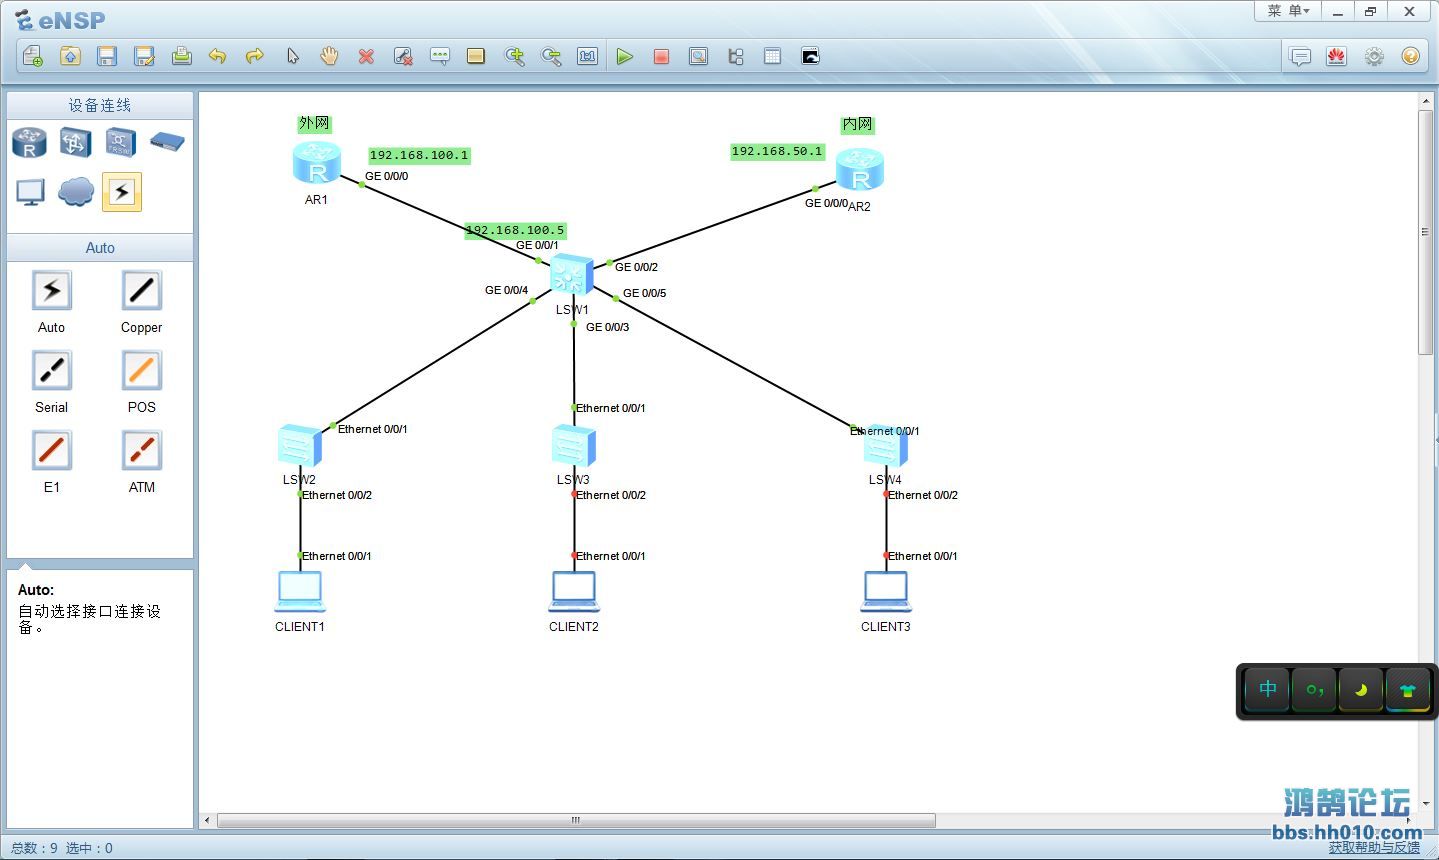This screenshot has height=860, width=1439.
Task: Click the shirt skin icon on IME bar
Action: [x=1408, y=689]
